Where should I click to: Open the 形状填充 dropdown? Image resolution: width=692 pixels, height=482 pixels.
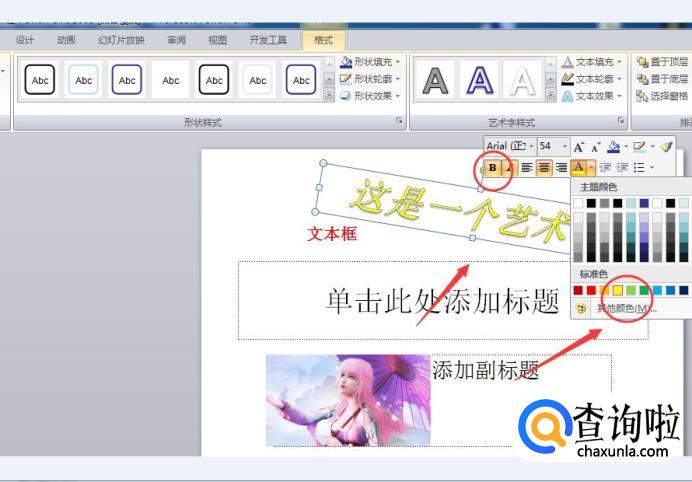[370, 62]
